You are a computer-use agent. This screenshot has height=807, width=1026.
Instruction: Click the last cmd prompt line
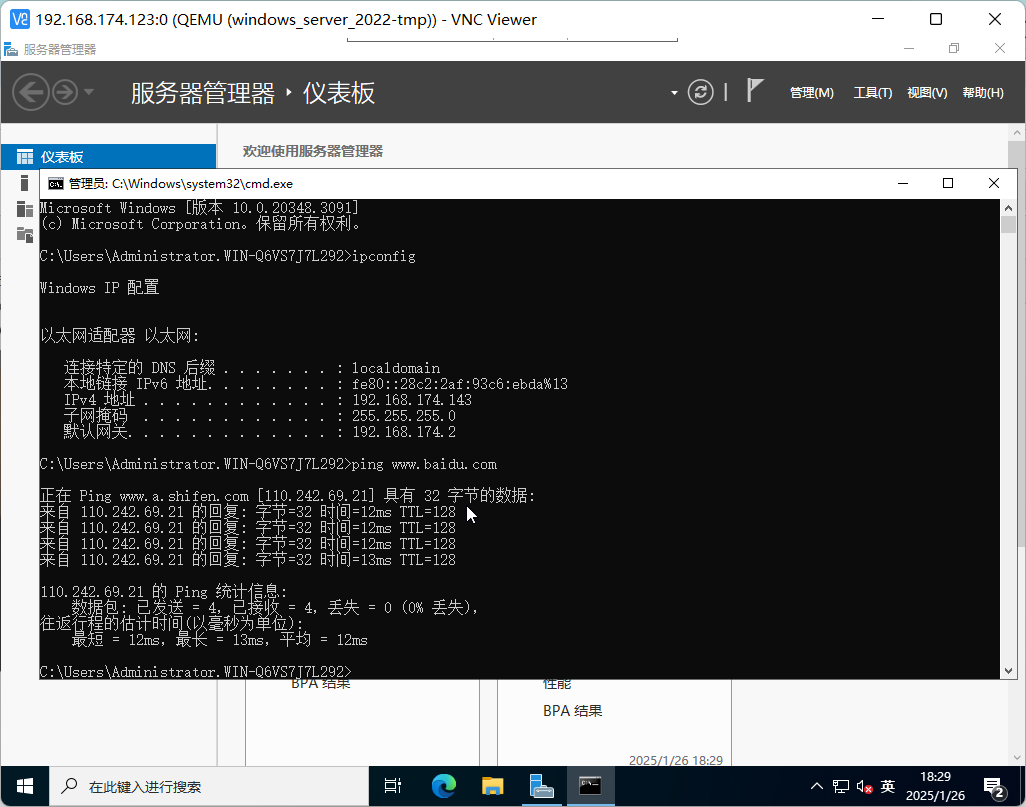tap(196, 672)
